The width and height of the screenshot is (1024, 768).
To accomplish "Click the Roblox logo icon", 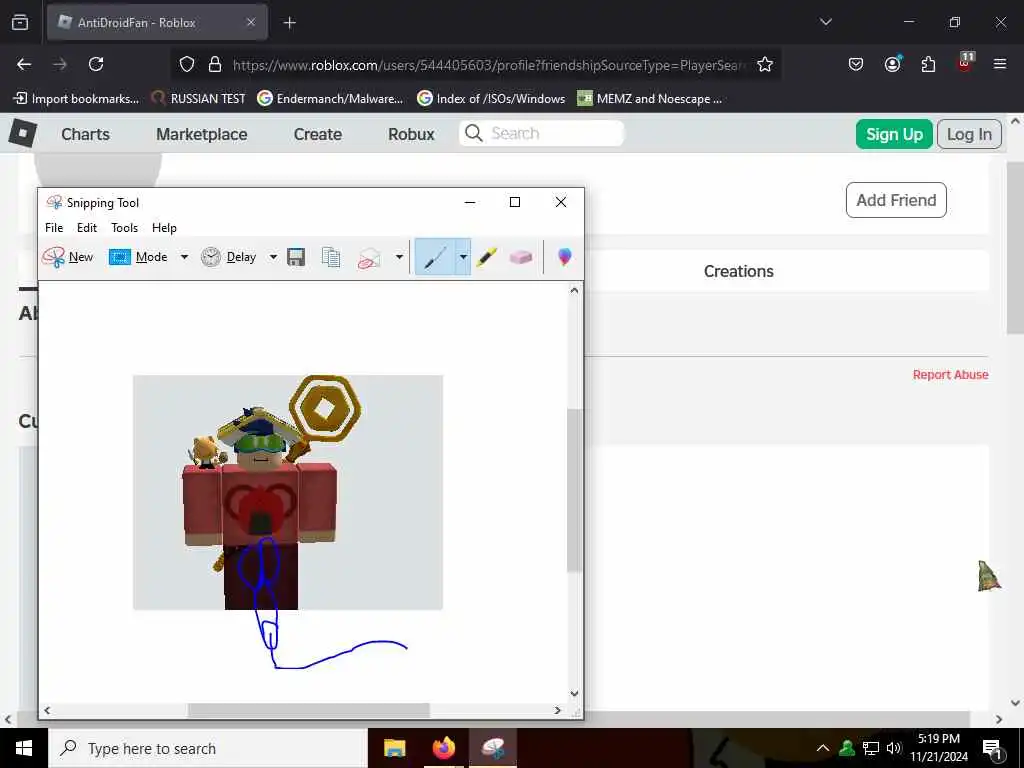I will [23, 134].
